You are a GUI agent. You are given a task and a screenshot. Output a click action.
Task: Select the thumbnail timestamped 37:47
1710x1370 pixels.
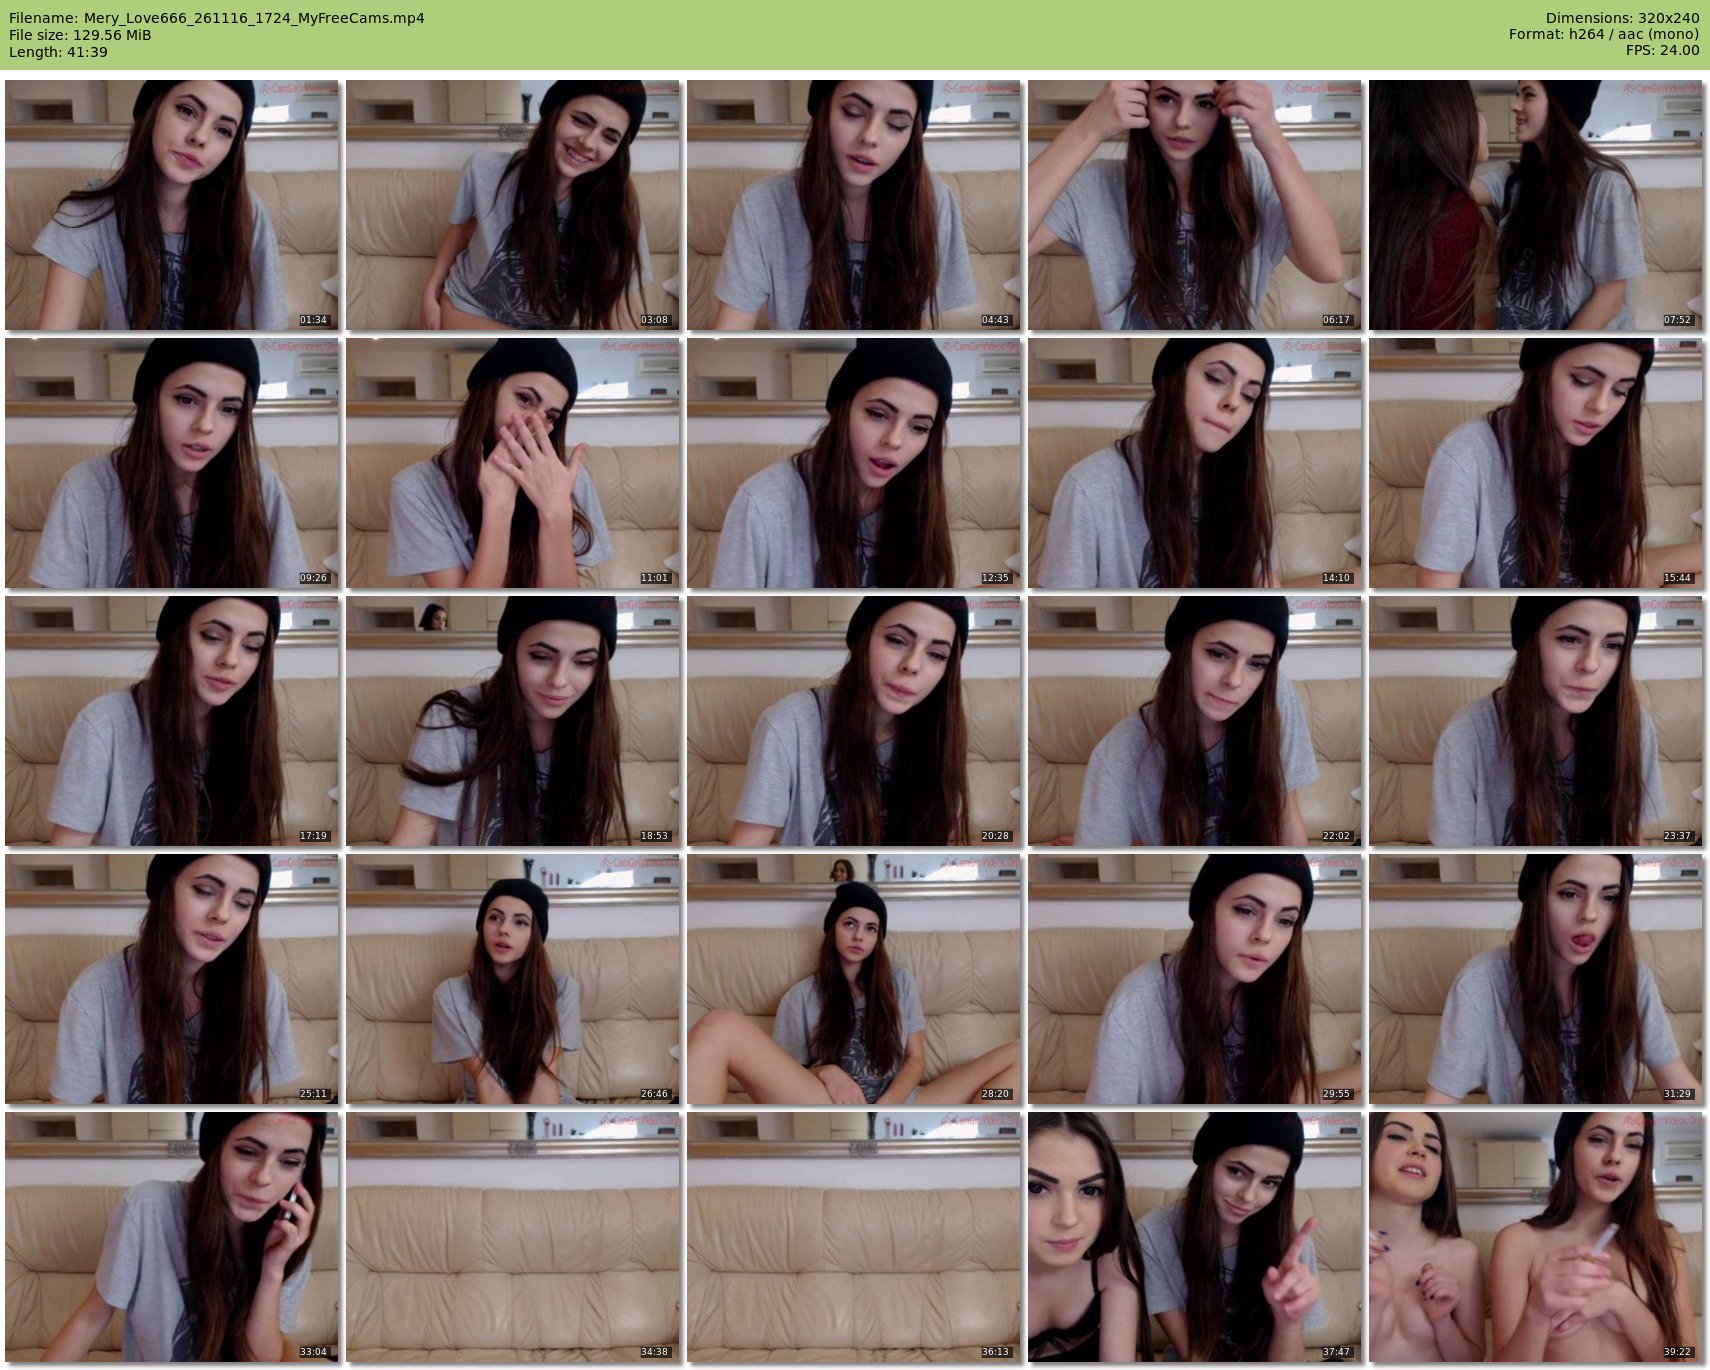point(1194,1237)
